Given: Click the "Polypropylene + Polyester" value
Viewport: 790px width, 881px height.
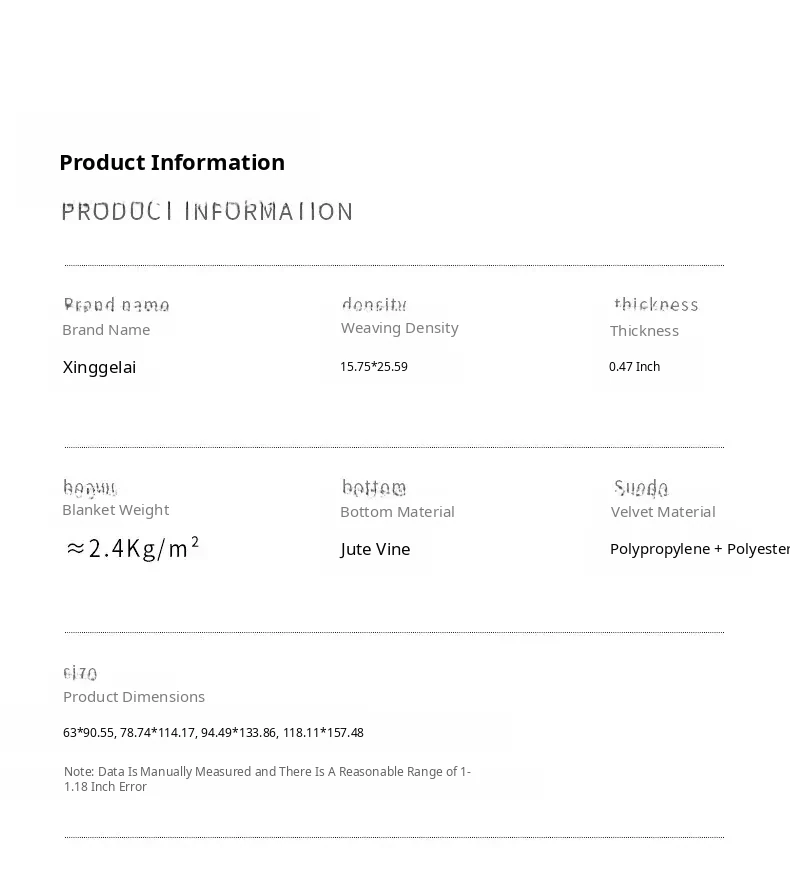Looking at the screenshot, I should pyautogui.click(x=699, y=549).
